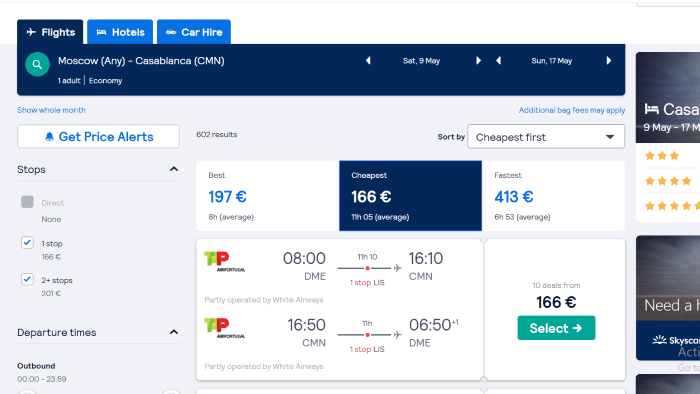The width and height of the screenshot is (700, 394).
Task: Advance outbound date past Sat, 9 May
Action: point(478,61)
